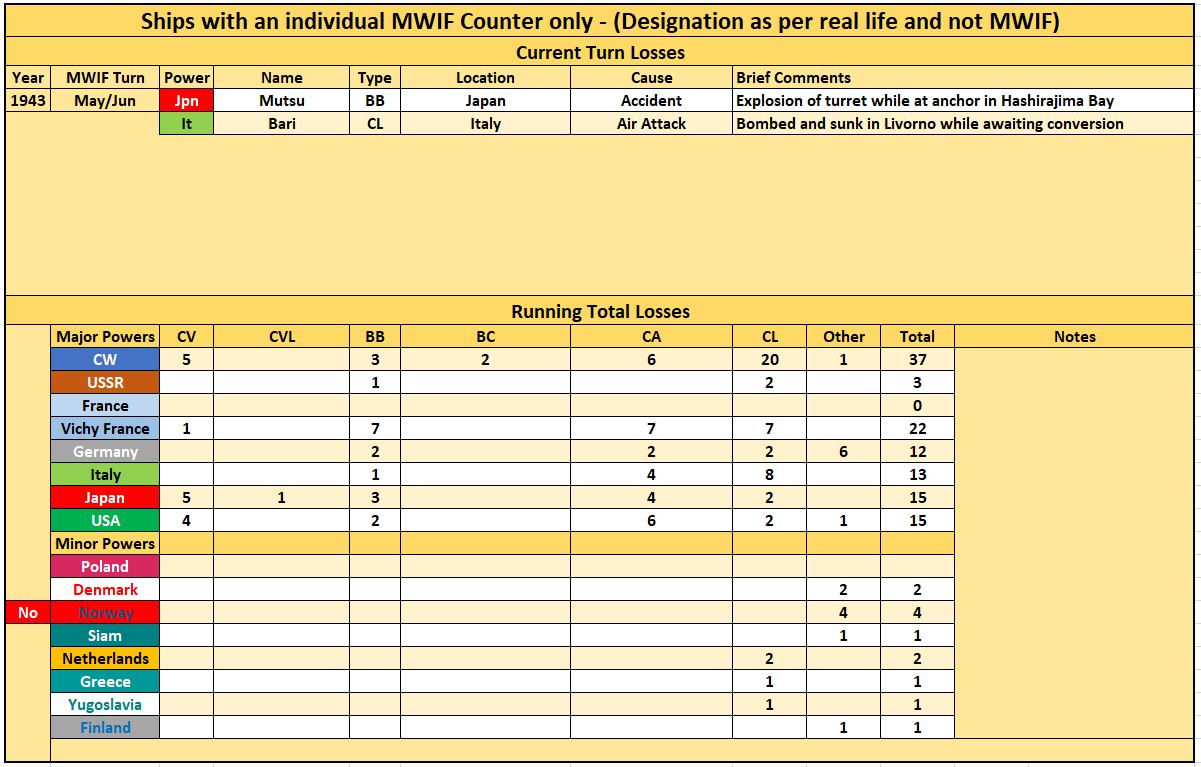
Task: Select France total cell showing 0
Action: 917,406
